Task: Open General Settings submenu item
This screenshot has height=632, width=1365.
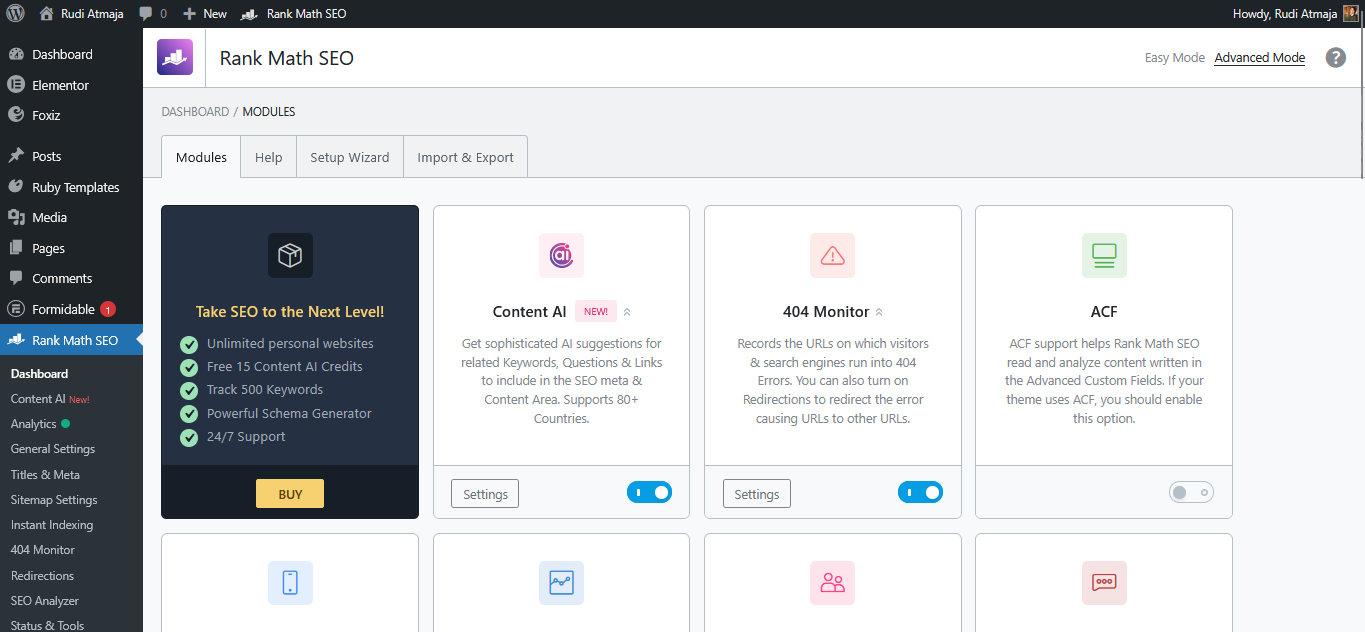Action: [53, 449]
